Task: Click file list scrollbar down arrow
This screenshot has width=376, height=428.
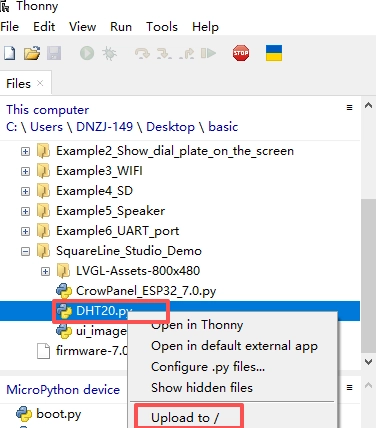Action: click(368, 362)
